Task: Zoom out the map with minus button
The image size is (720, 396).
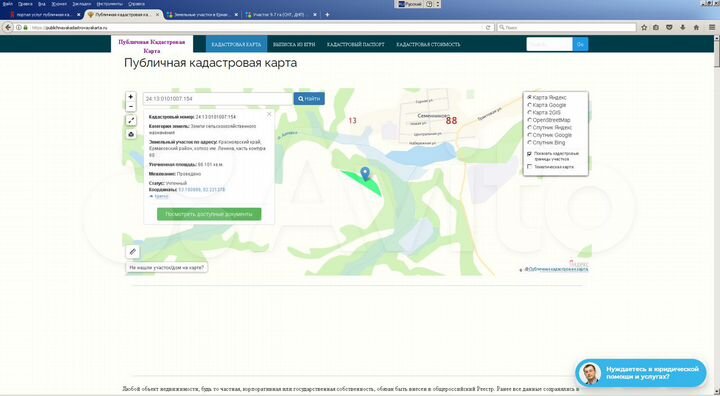Action: pyautogui.click(x=131, y=107)
